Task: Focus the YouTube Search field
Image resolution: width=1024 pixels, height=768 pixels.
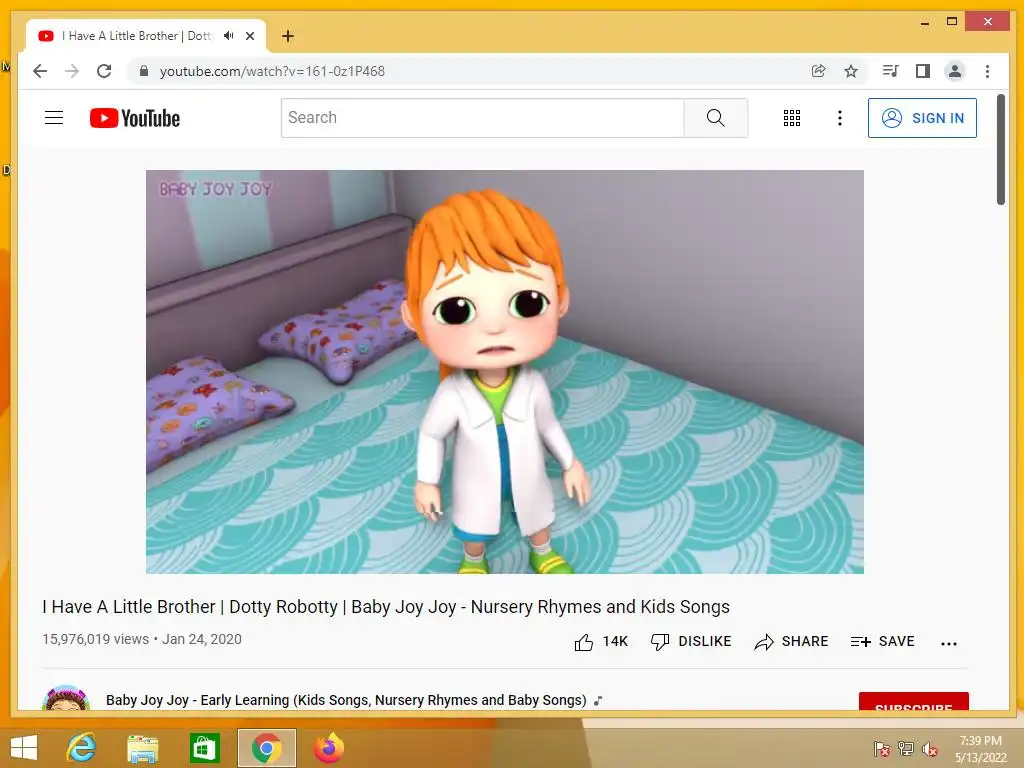Action: coord(483,118)
